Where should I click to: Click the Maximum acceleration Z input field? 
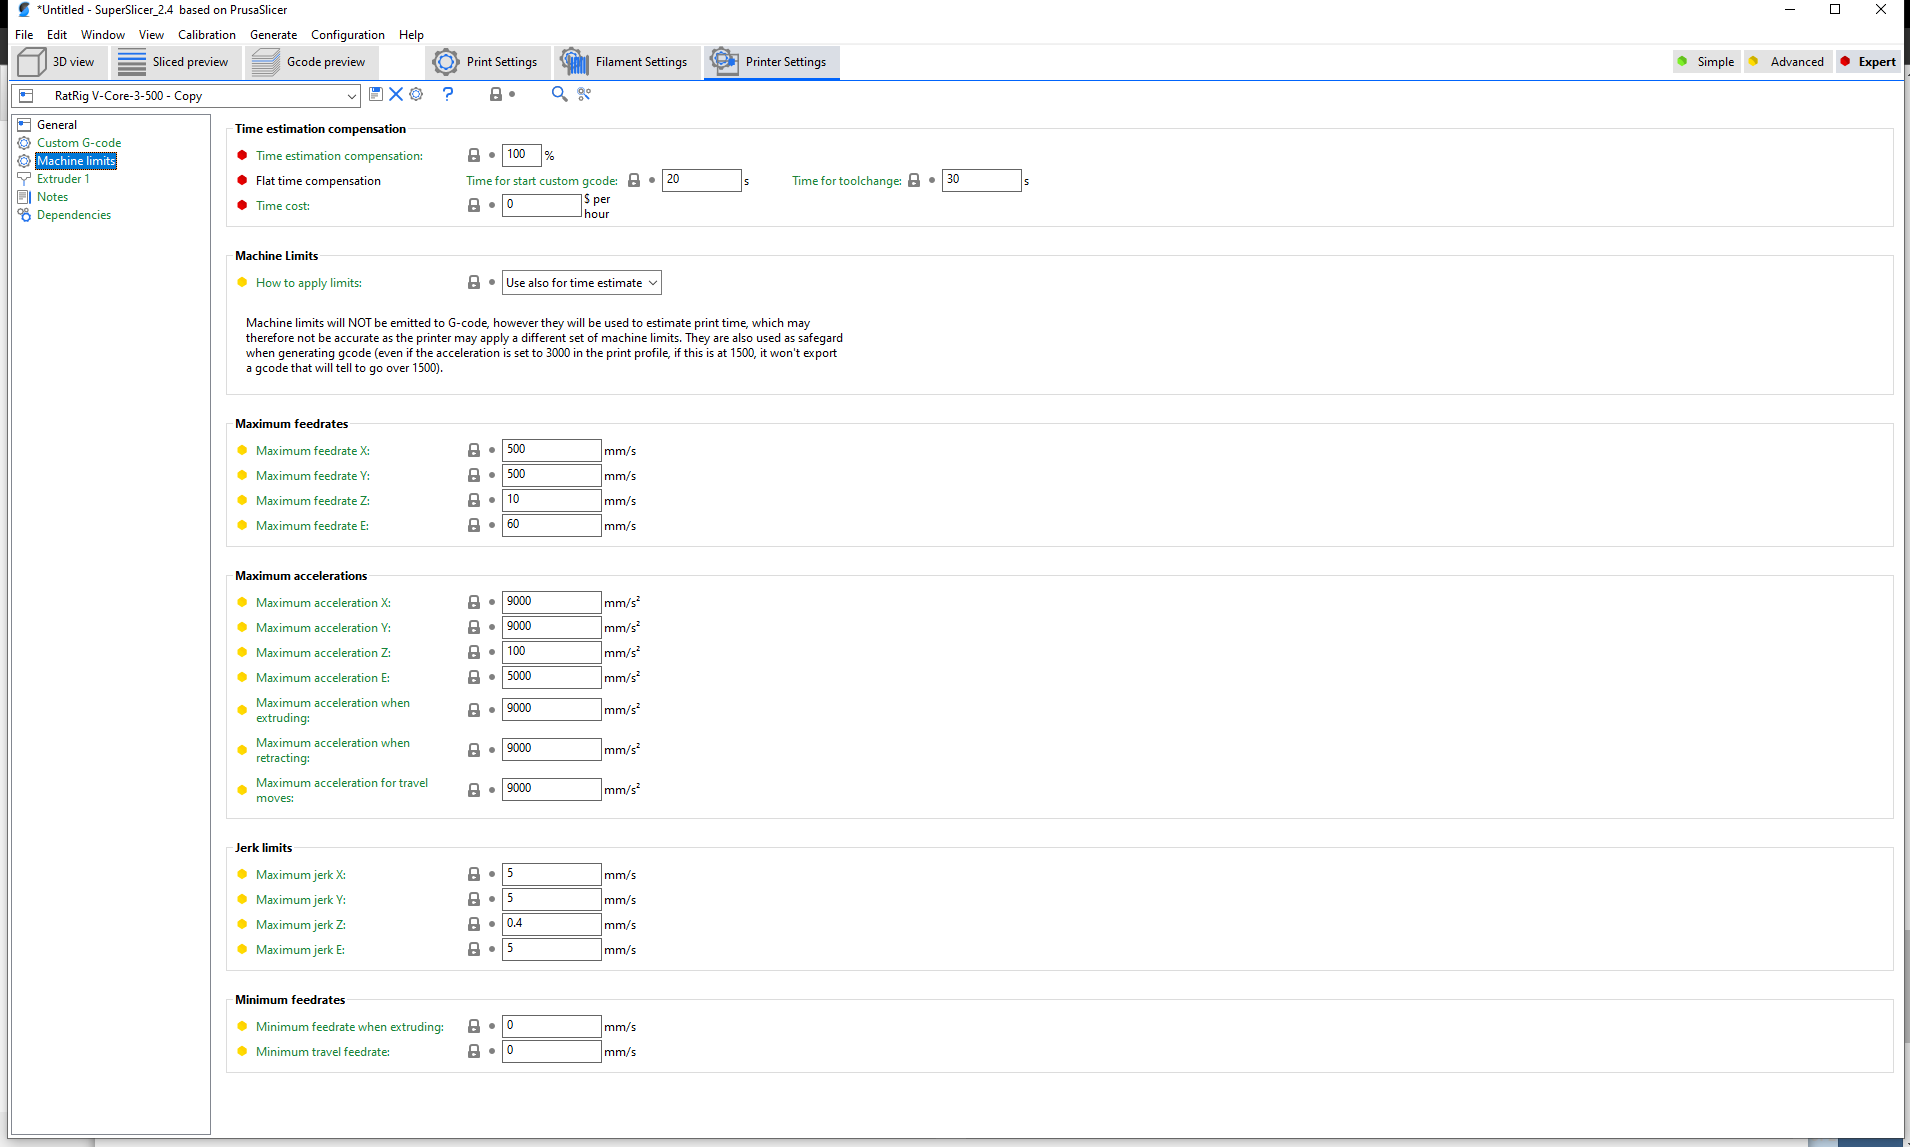pos(551,652)
